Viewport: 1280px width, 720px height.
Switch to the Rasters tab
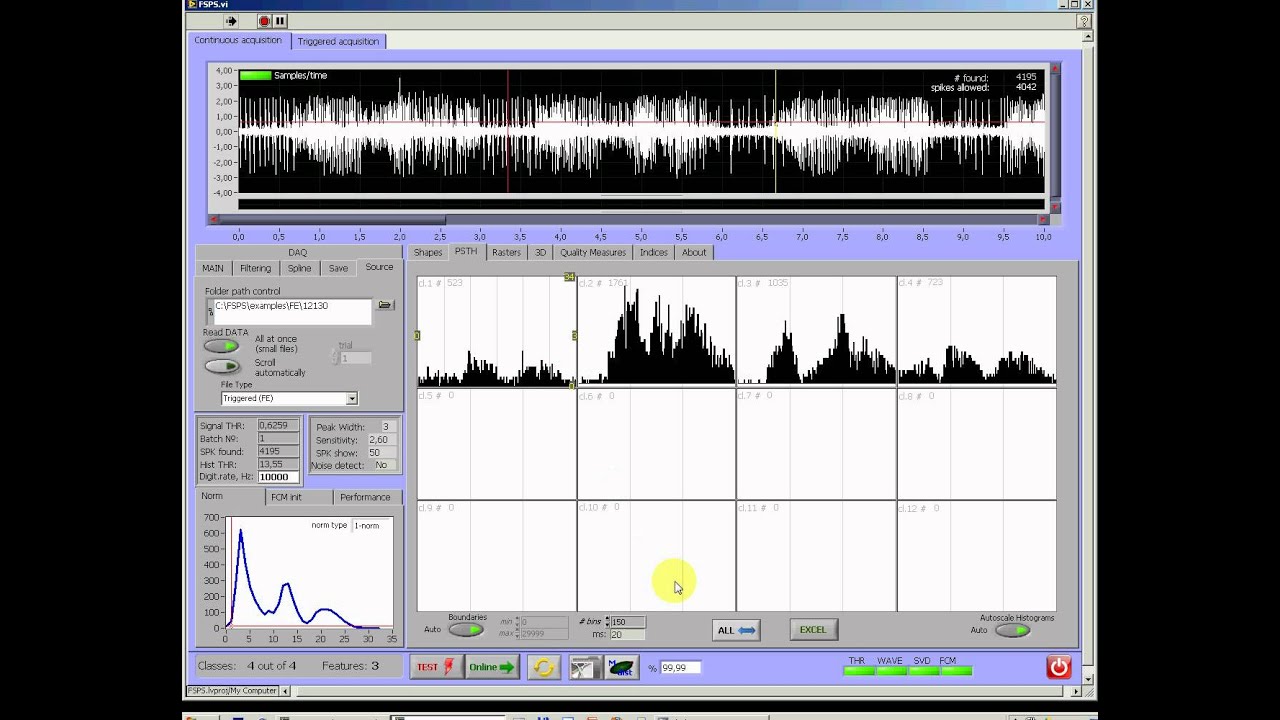pyautogui.click(x=506, y=252)
